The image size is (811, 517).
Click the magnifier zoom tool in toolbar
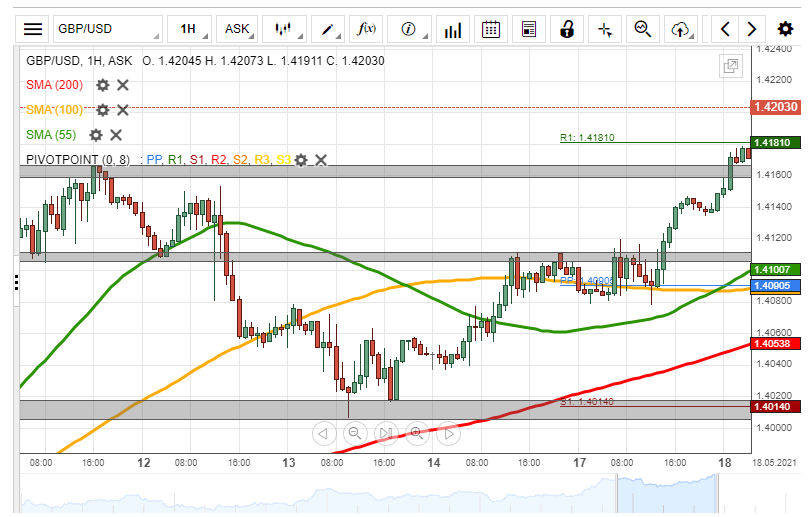pos(643,29)
